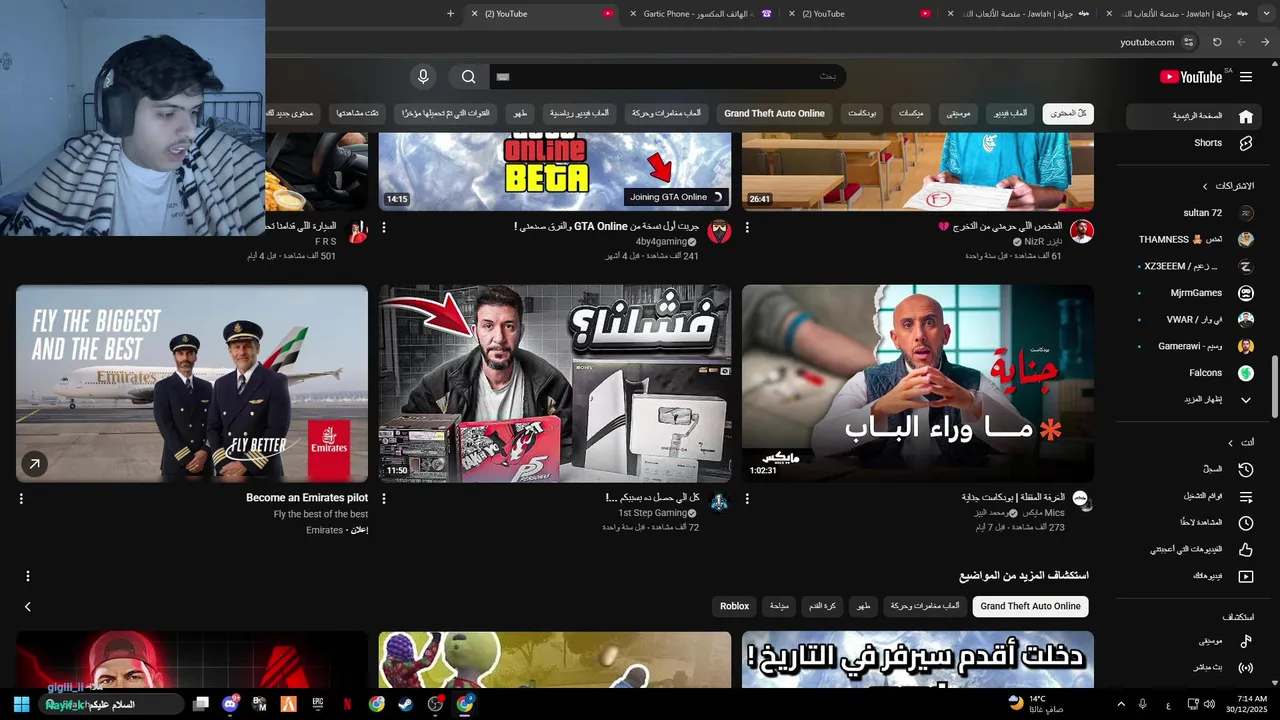
Task: Select the action-adventure games top filter chip
Action: pos(666,113)
